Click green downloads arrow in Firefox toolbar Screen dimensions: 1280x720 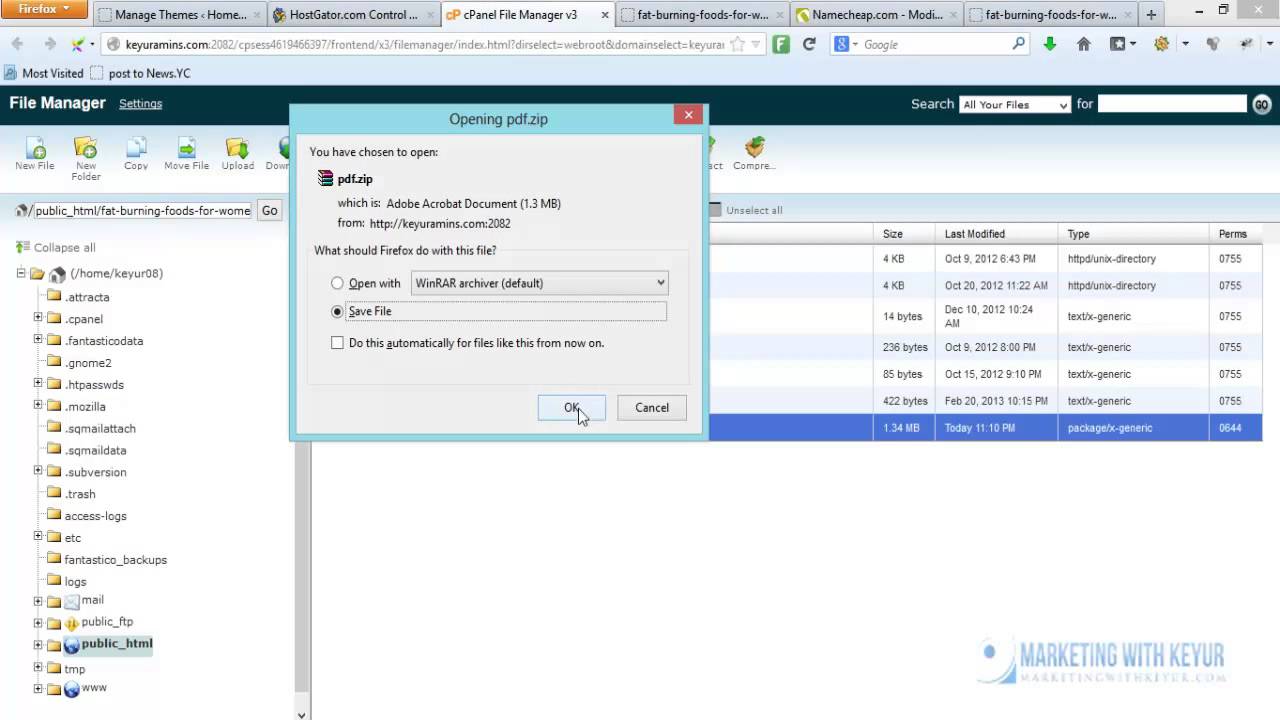click(1049, 44)
